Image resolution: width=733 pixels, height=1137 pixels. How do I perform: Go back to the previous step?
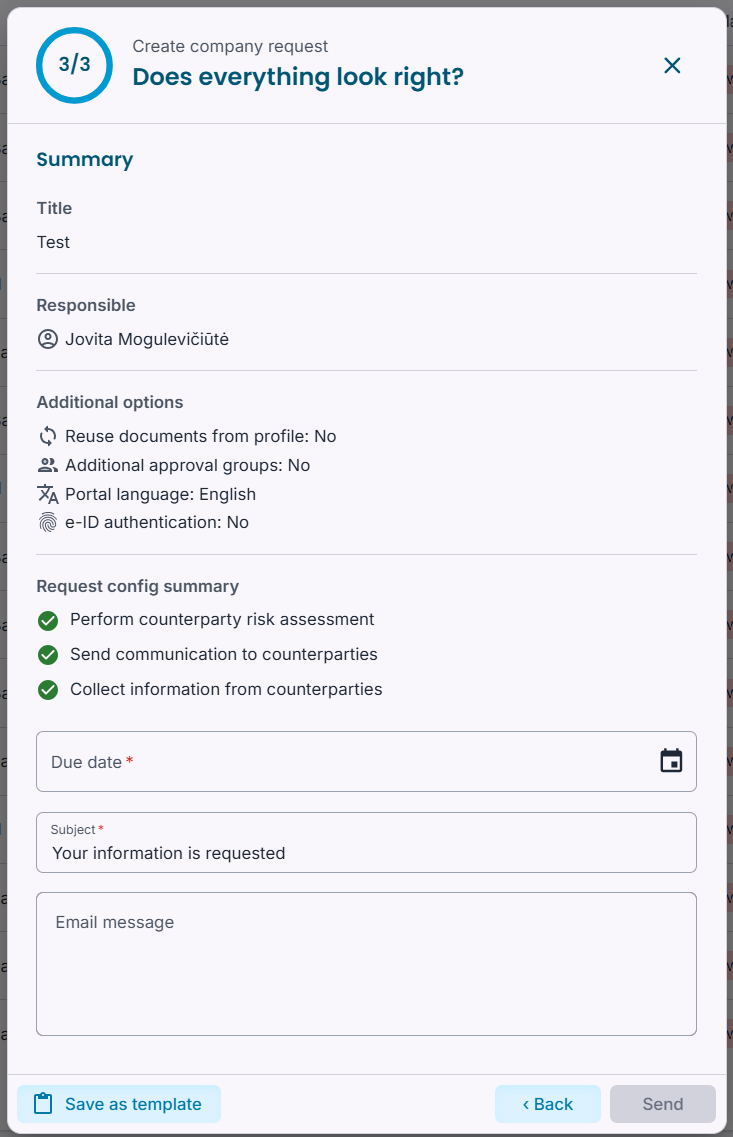coord(547,1104)
